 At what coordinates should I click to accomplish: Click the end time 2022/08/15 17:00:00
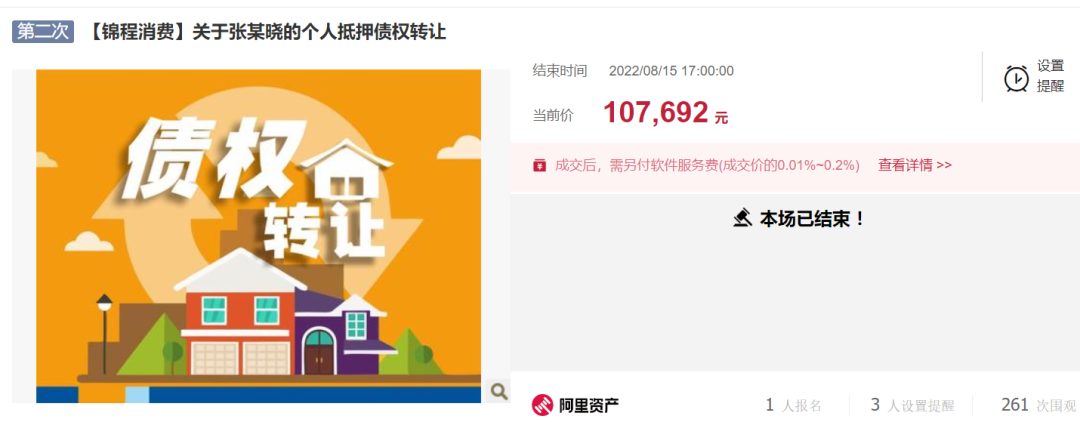click(672, 71)
